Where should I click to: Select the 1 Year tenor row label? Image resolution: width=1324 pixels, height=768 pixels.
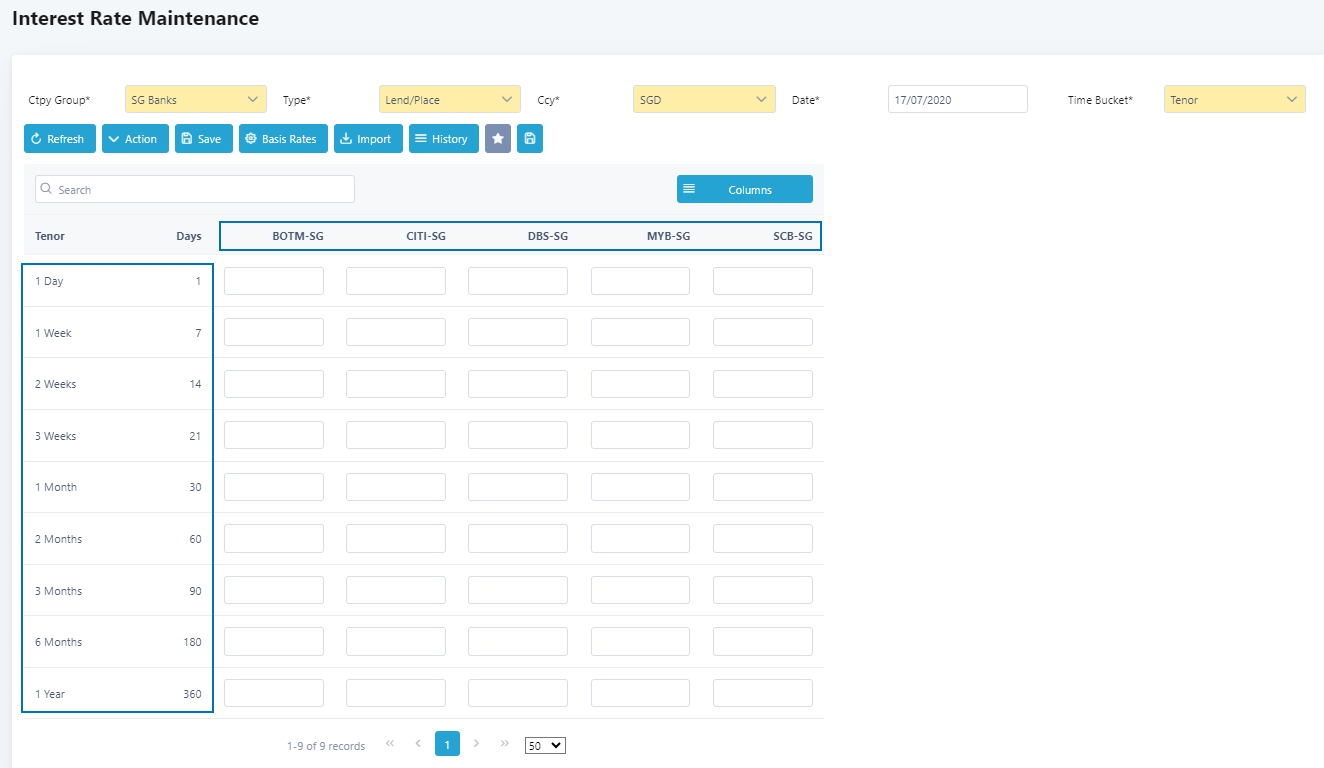(50, 694)
